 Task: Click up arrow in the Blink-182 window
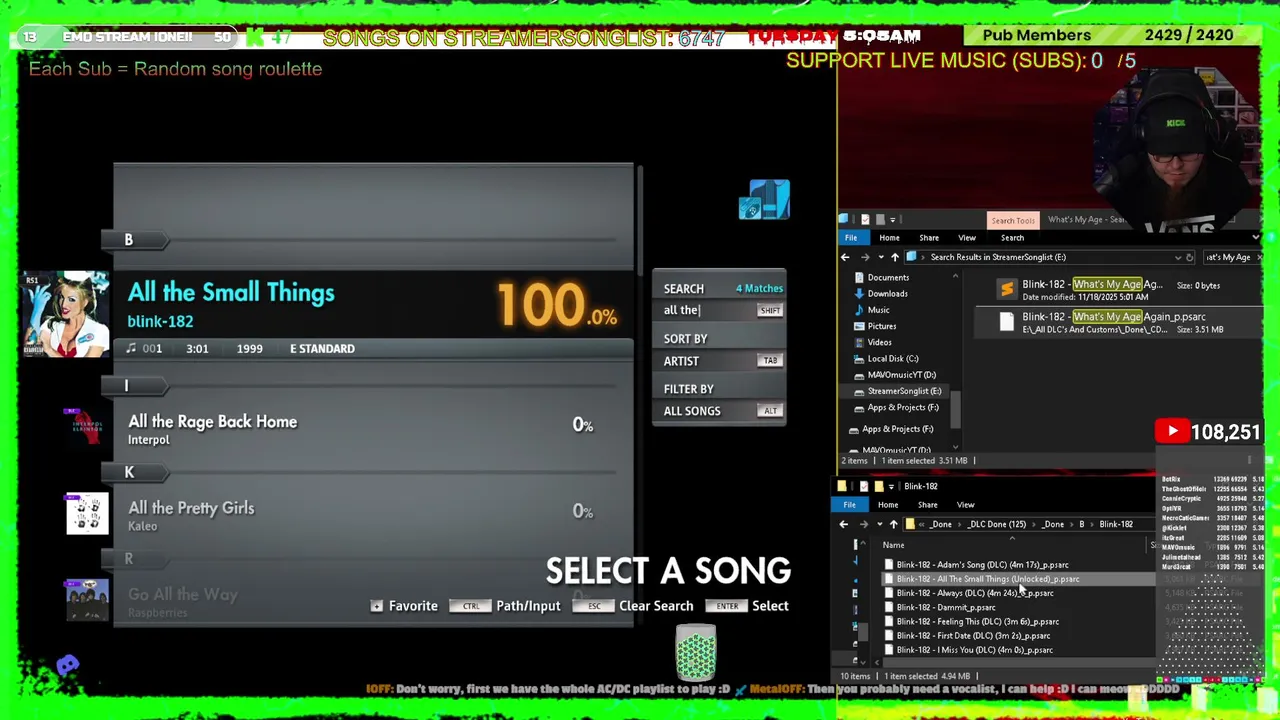tap(893, 524)
